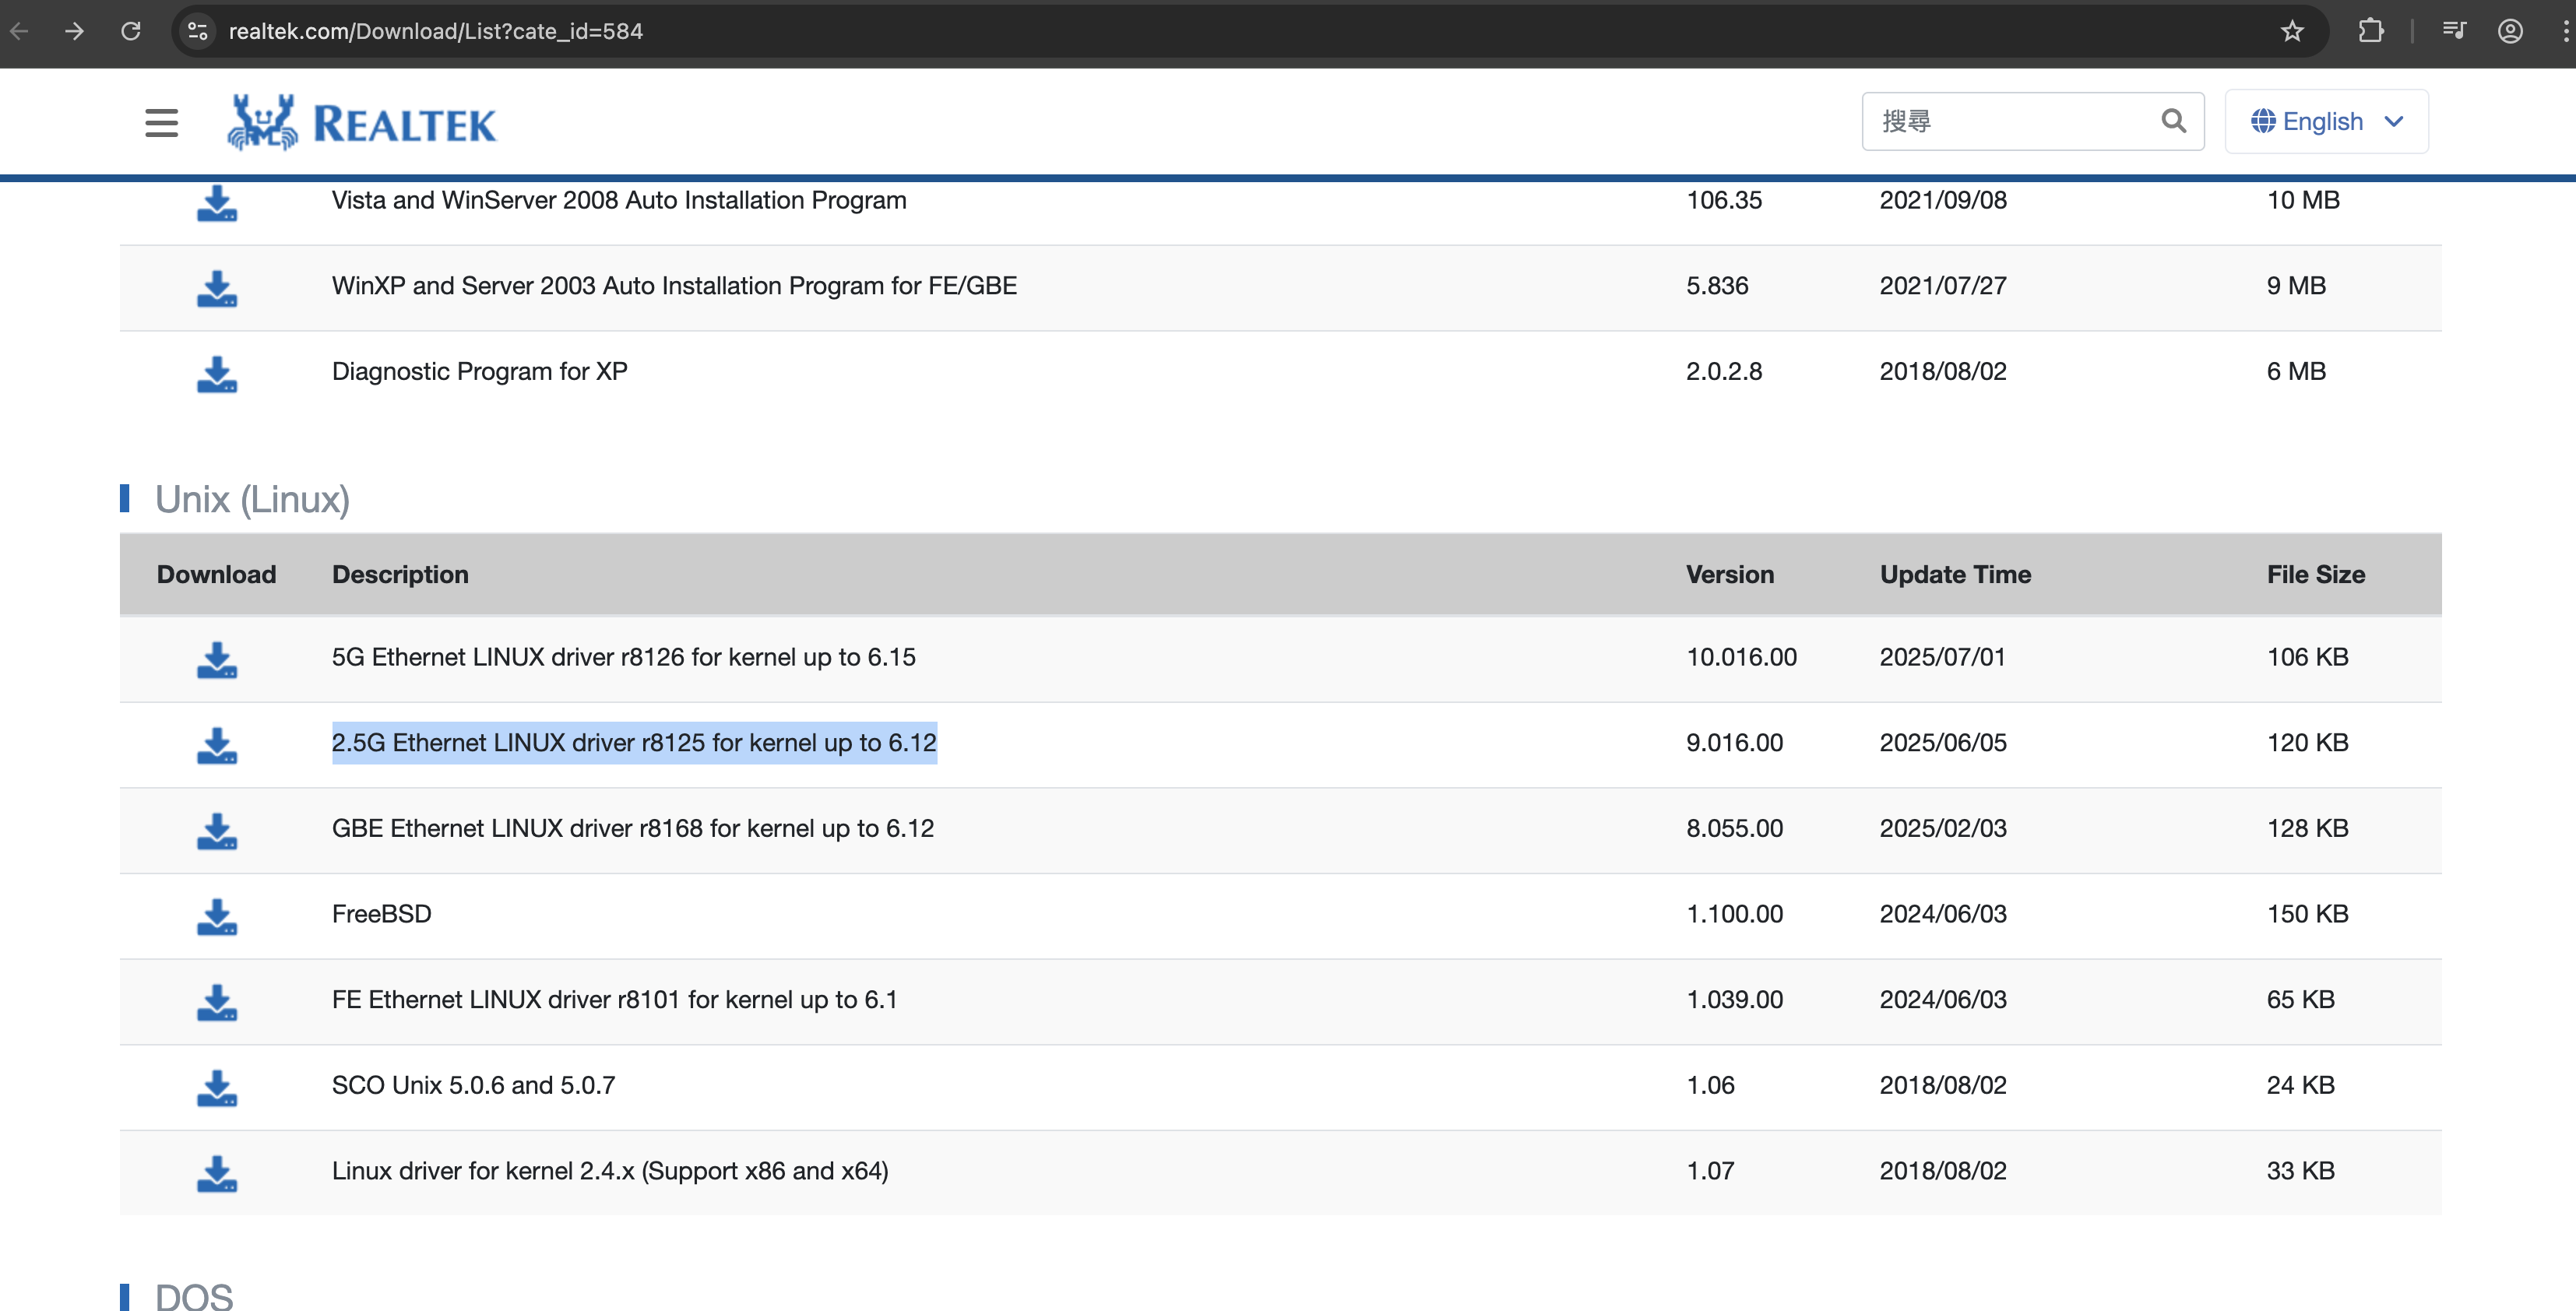
Task: Focus the site search input field
Action: tap(2010, 121)
